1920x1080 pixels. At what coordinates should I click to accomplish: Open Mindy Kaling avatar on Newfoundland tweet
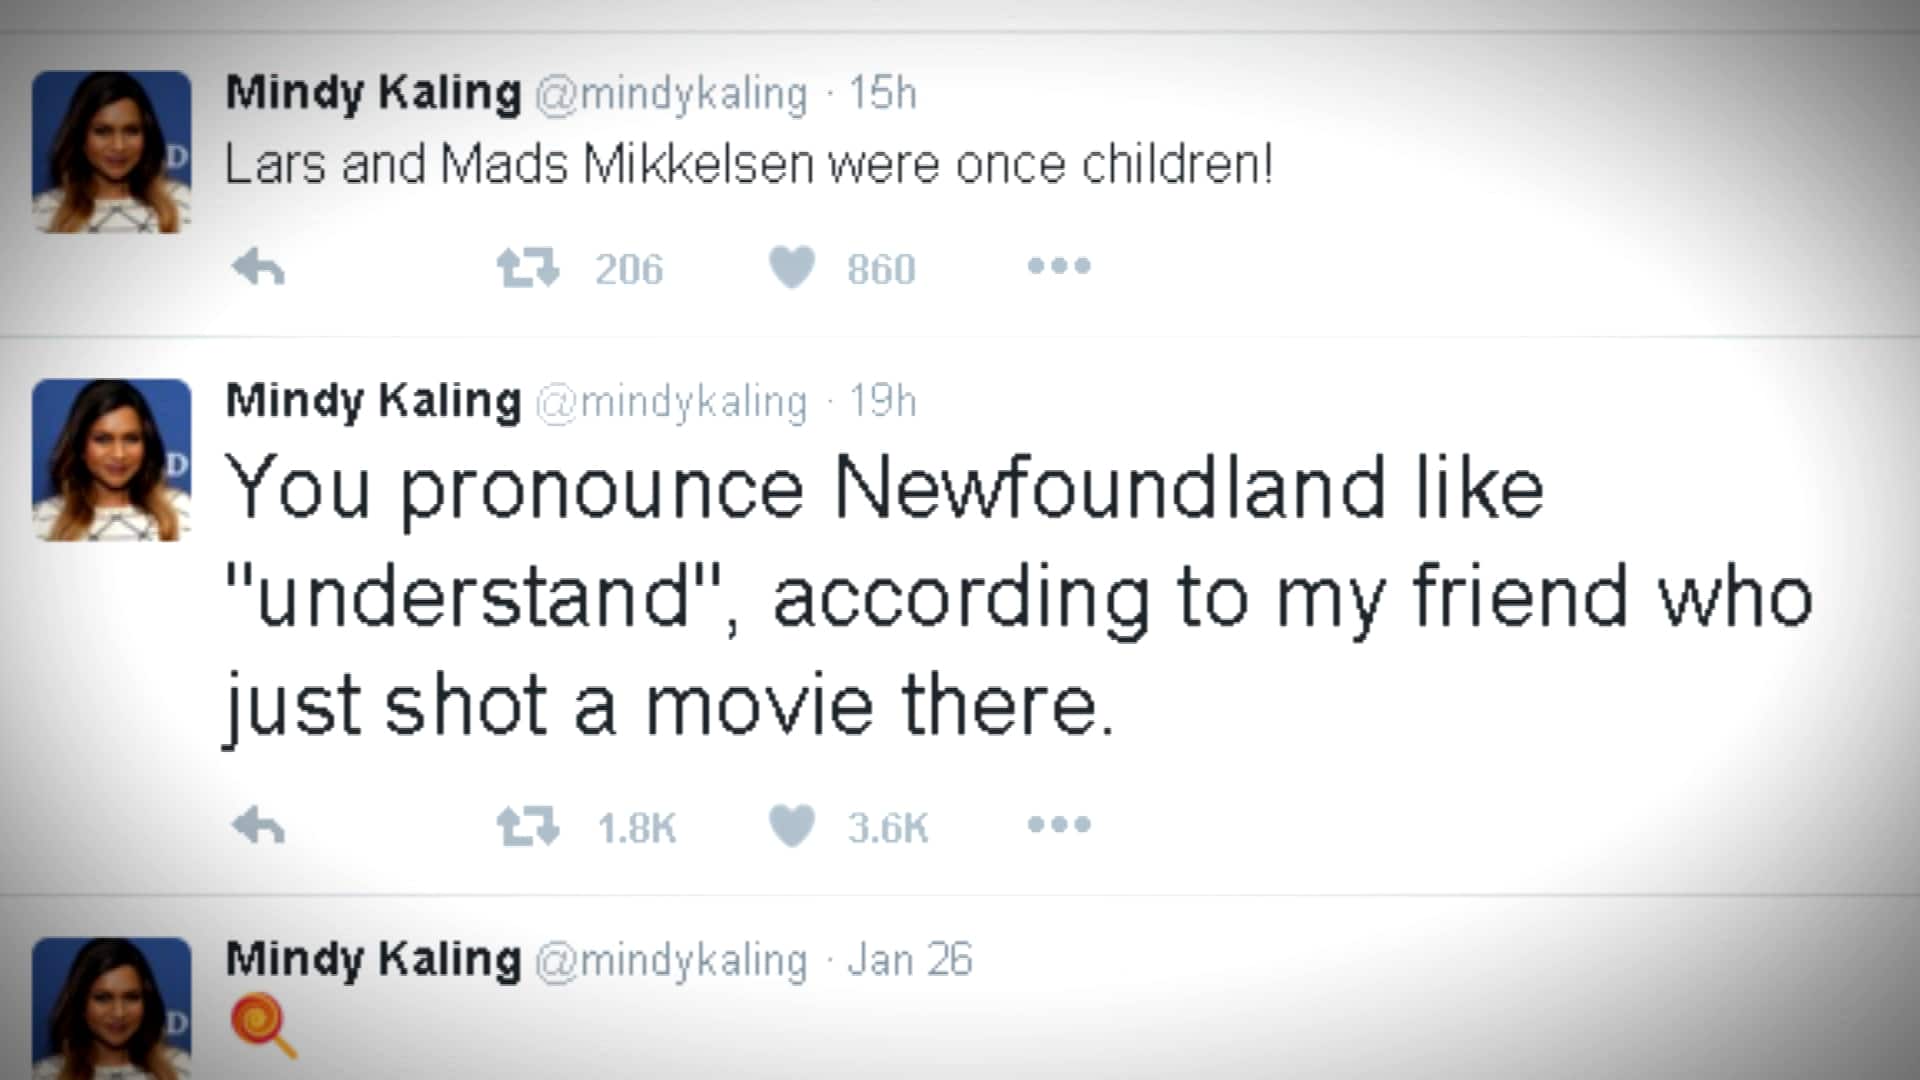[112, 460]
